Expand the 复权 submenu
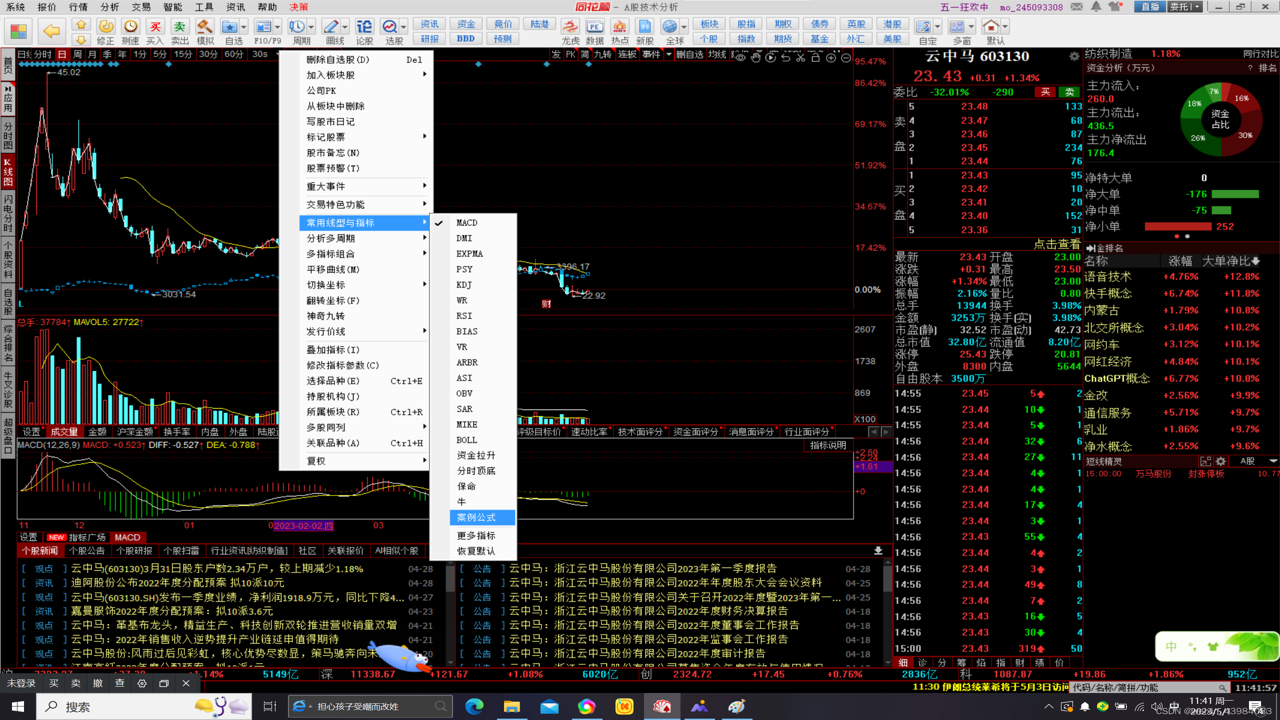This screenshot has height=720, width=1280. [364, 461]
